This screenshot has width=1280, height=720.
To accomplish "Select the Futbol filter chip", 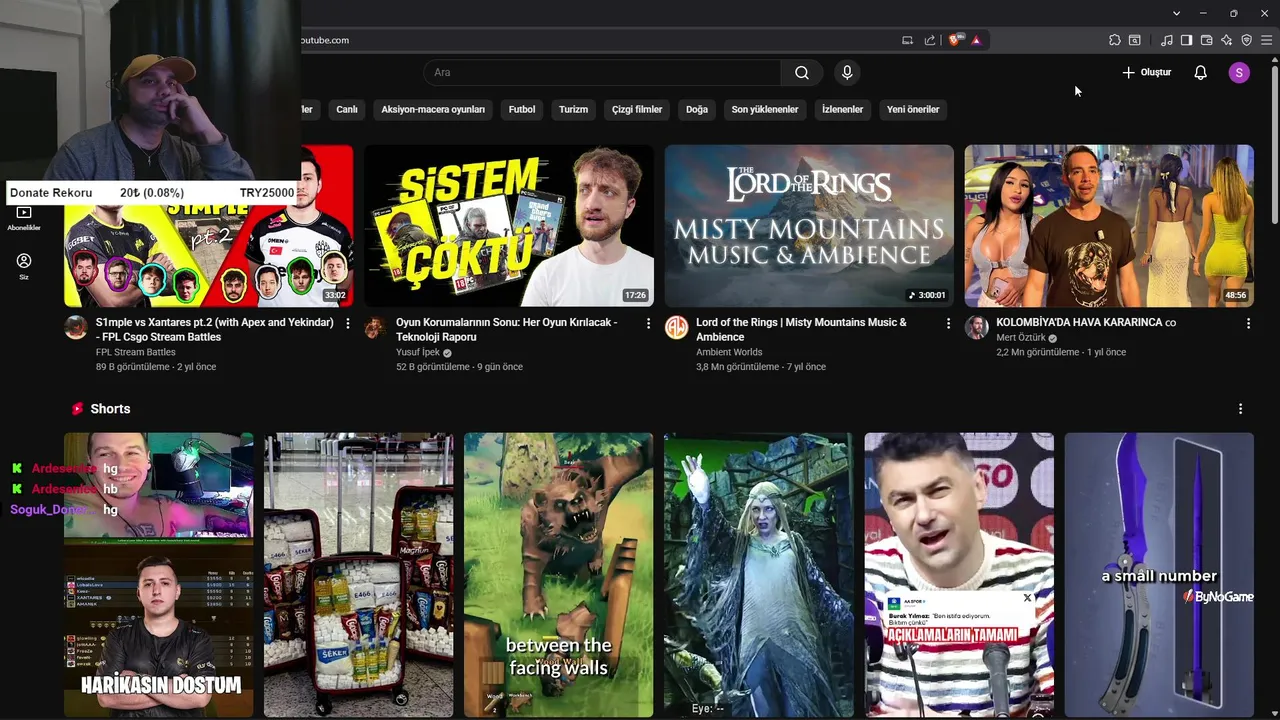I will click(522, 109).
